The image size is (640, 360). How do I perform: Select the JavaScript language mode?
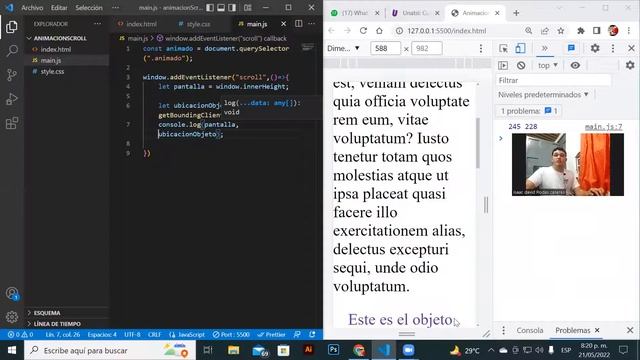(x=187, y=334)
